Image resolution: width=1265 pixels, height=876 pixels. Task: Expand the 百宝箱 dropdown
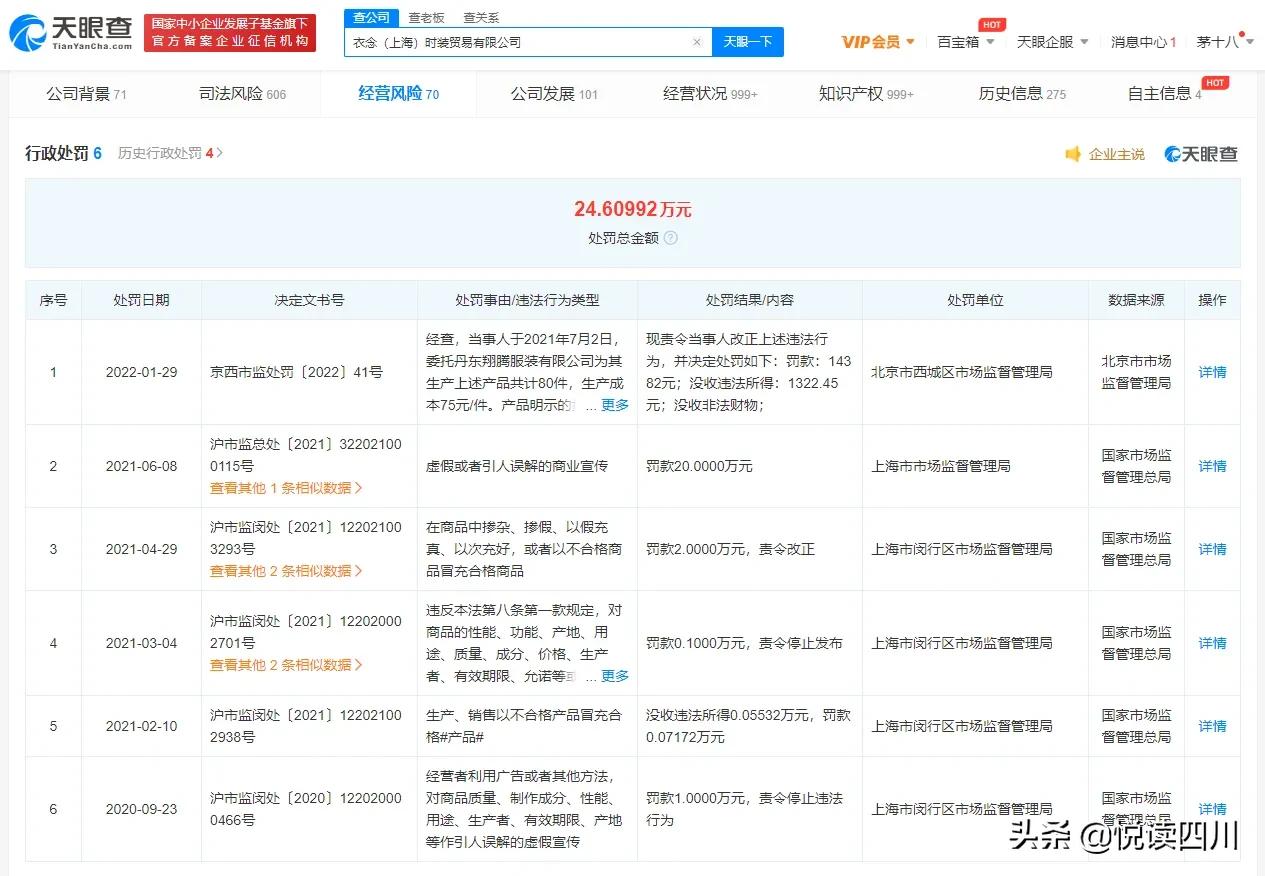tap(960, 43)
